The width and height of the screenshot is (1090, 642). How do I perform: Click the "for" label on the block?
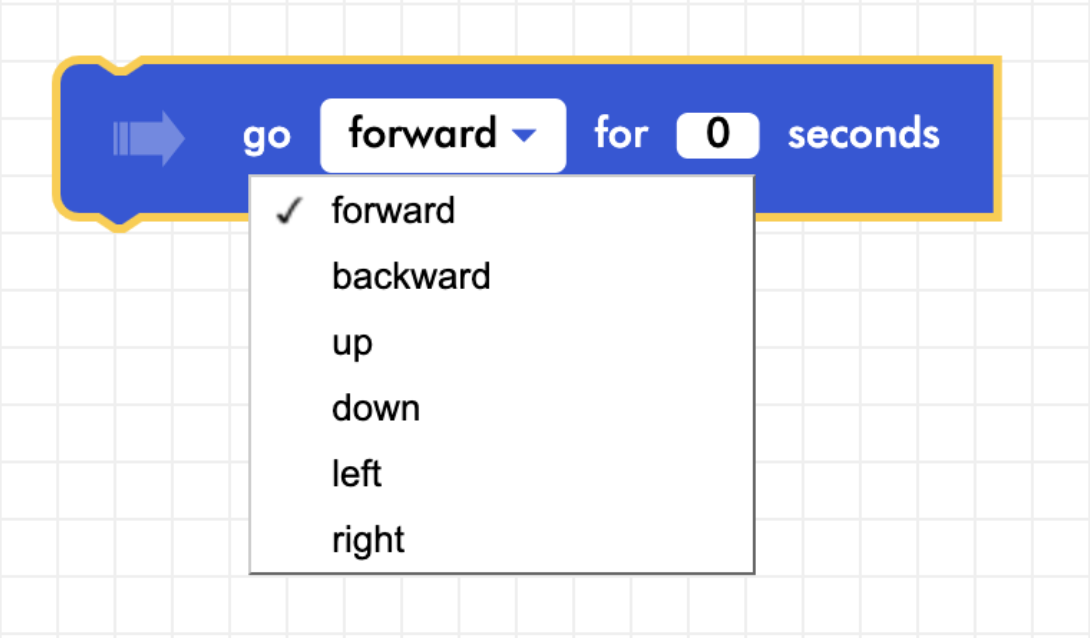click(x=621, y=135)
